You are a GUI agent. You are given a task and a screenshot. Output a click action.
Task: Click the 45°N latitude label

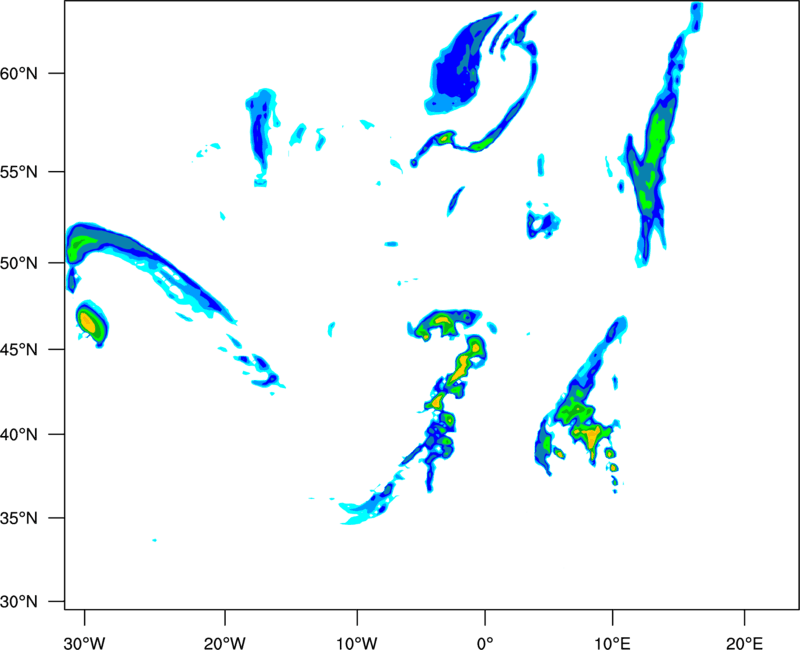point(19,350)
